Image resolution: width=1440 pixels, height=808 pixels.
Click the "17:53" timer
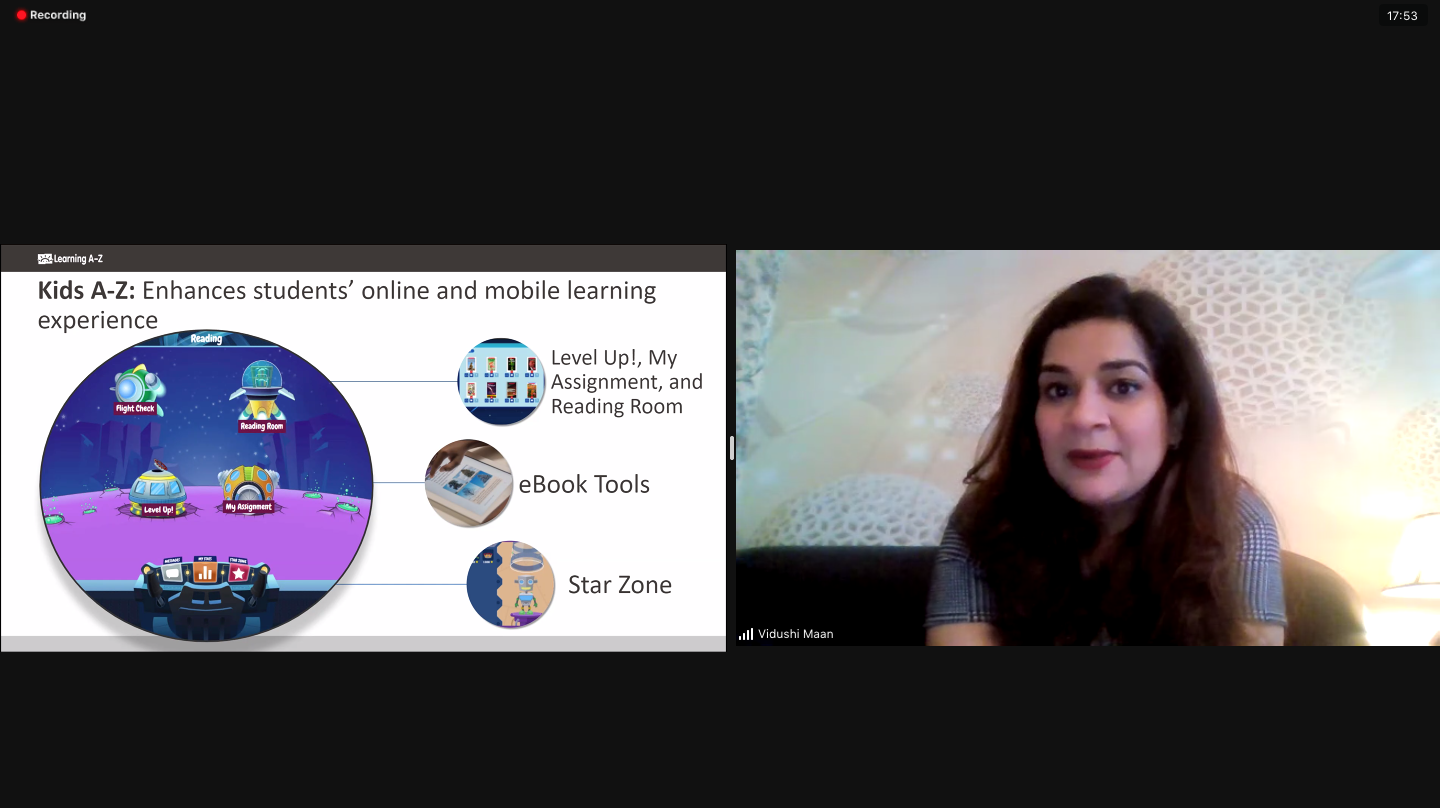coord(1402,15)
